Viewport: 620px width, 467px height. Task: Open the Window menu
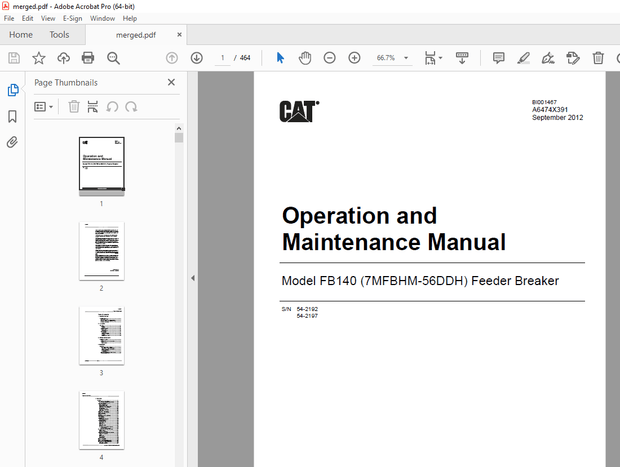102,18
